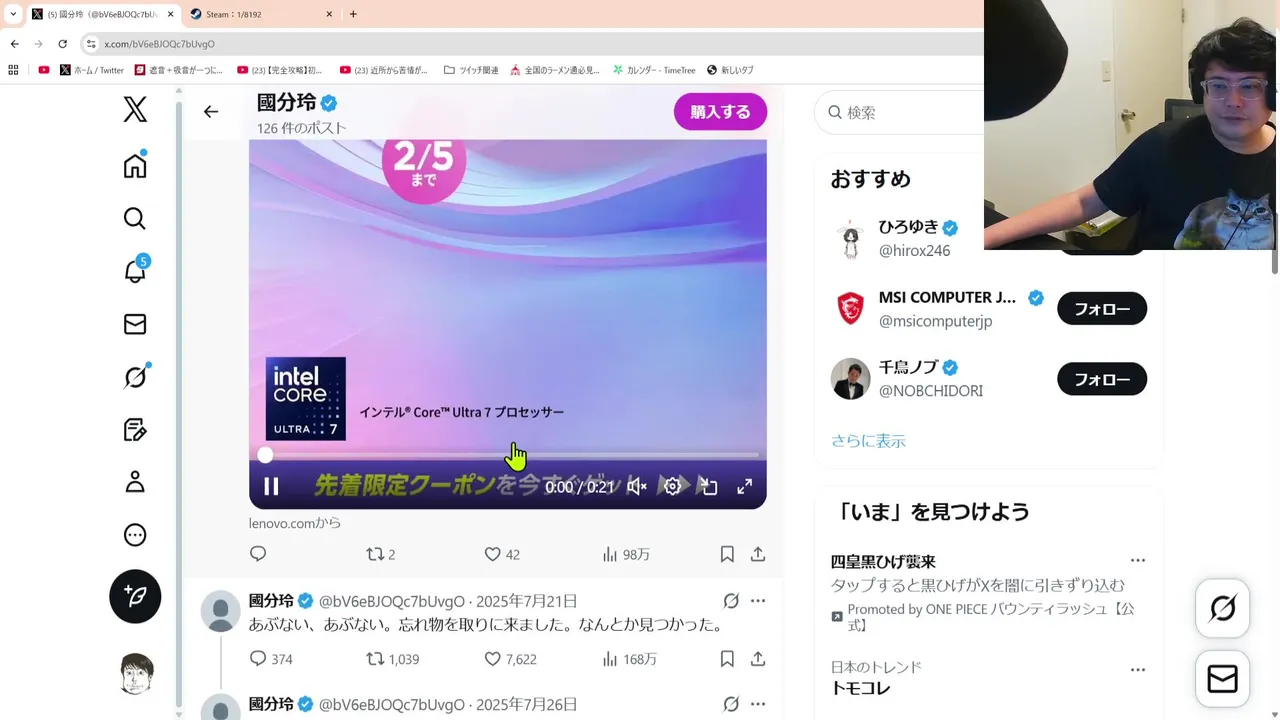1280x720 pixels.
Task: Like the post with 7,622 likes
Action: (510, 659)
